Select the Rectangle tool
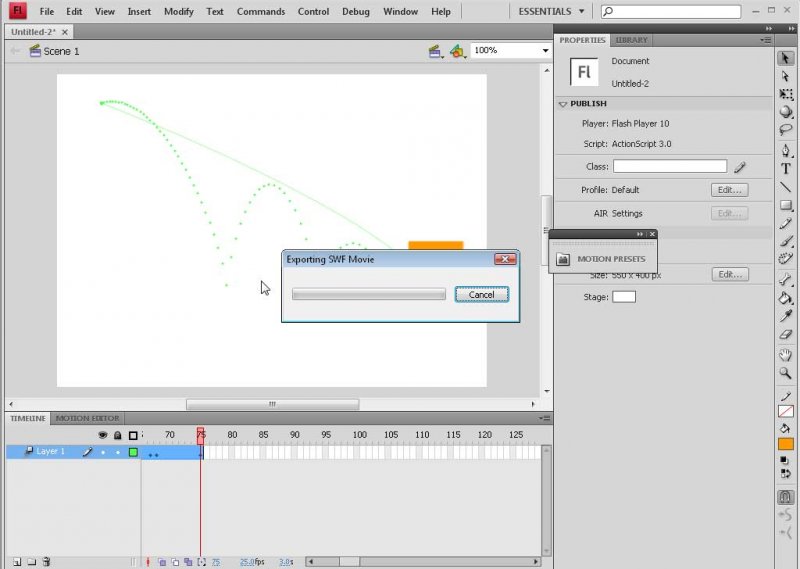The width and height of the screenshot is (800, 569). point(786,205)
